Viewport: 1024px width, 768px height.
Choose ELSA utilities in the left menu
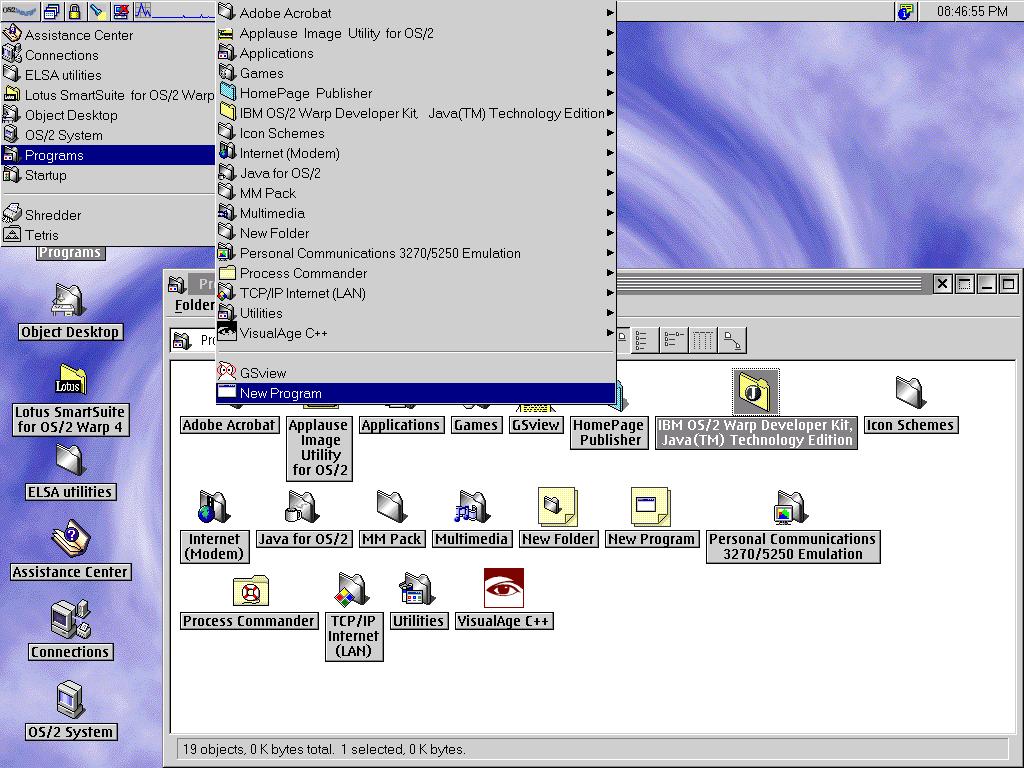[108, 75]
